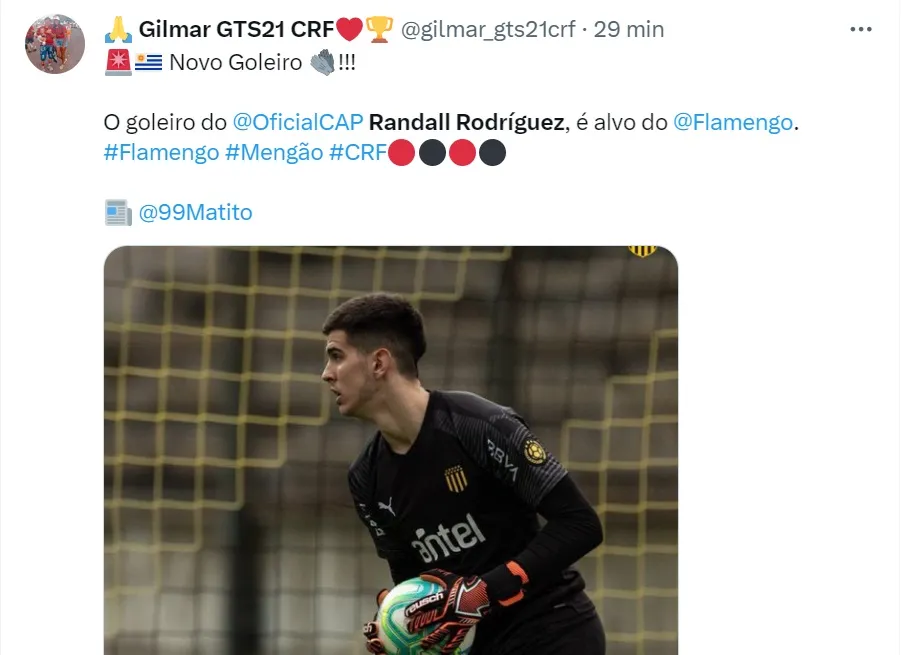909x655 pixels.
Task: Open the three-dot more options menu
Action: point(860,29)
